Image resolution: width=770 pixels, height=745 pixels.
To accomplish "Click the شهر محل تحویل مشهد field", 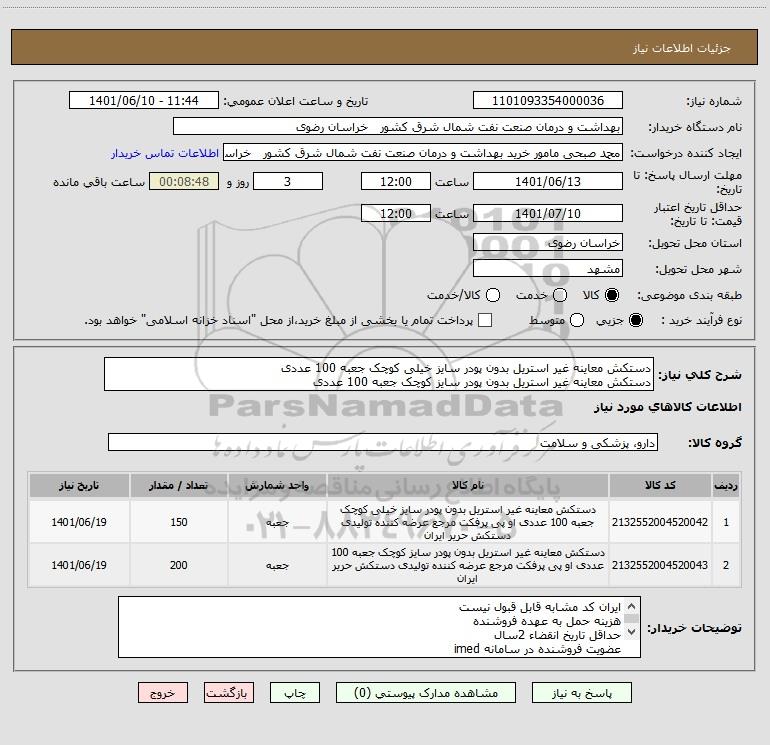I will [x=548, y=268].
